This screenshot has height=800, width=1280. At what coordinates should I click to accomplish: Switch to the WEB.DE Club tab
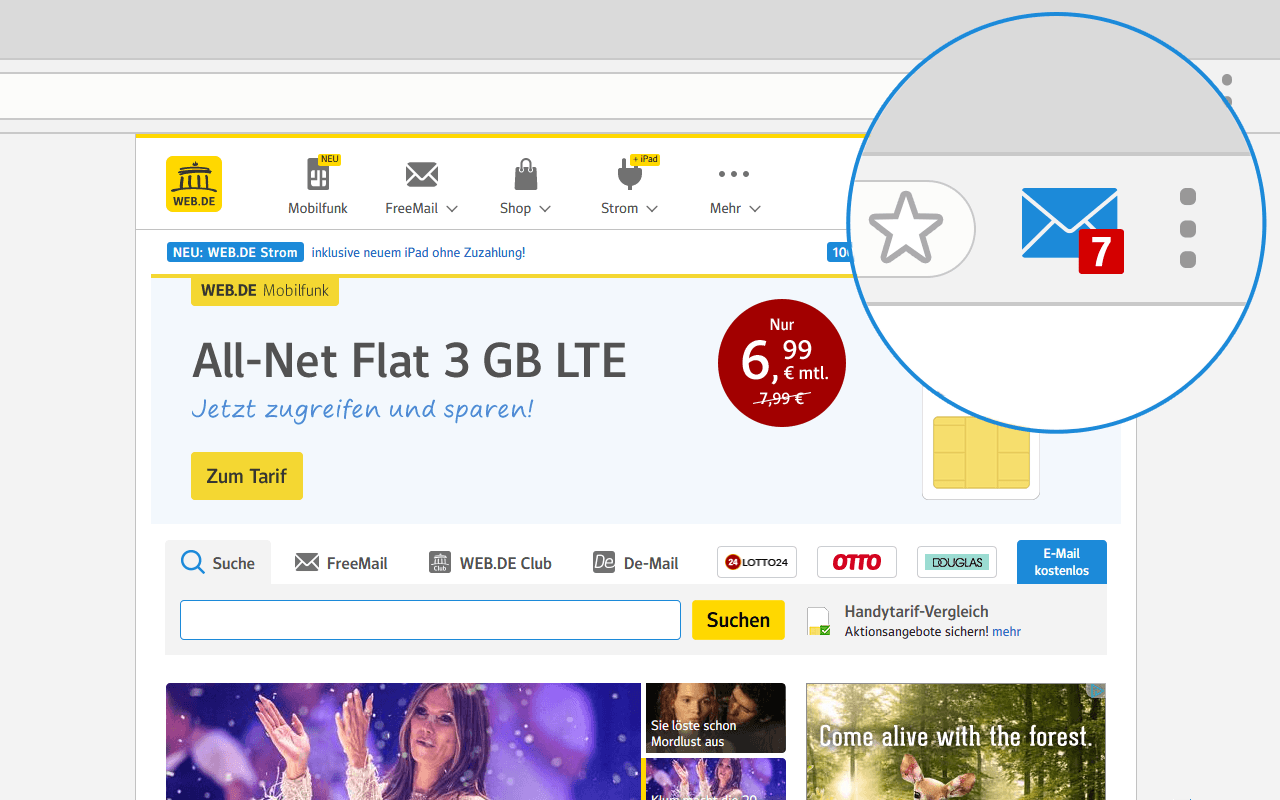click(490, 563)
